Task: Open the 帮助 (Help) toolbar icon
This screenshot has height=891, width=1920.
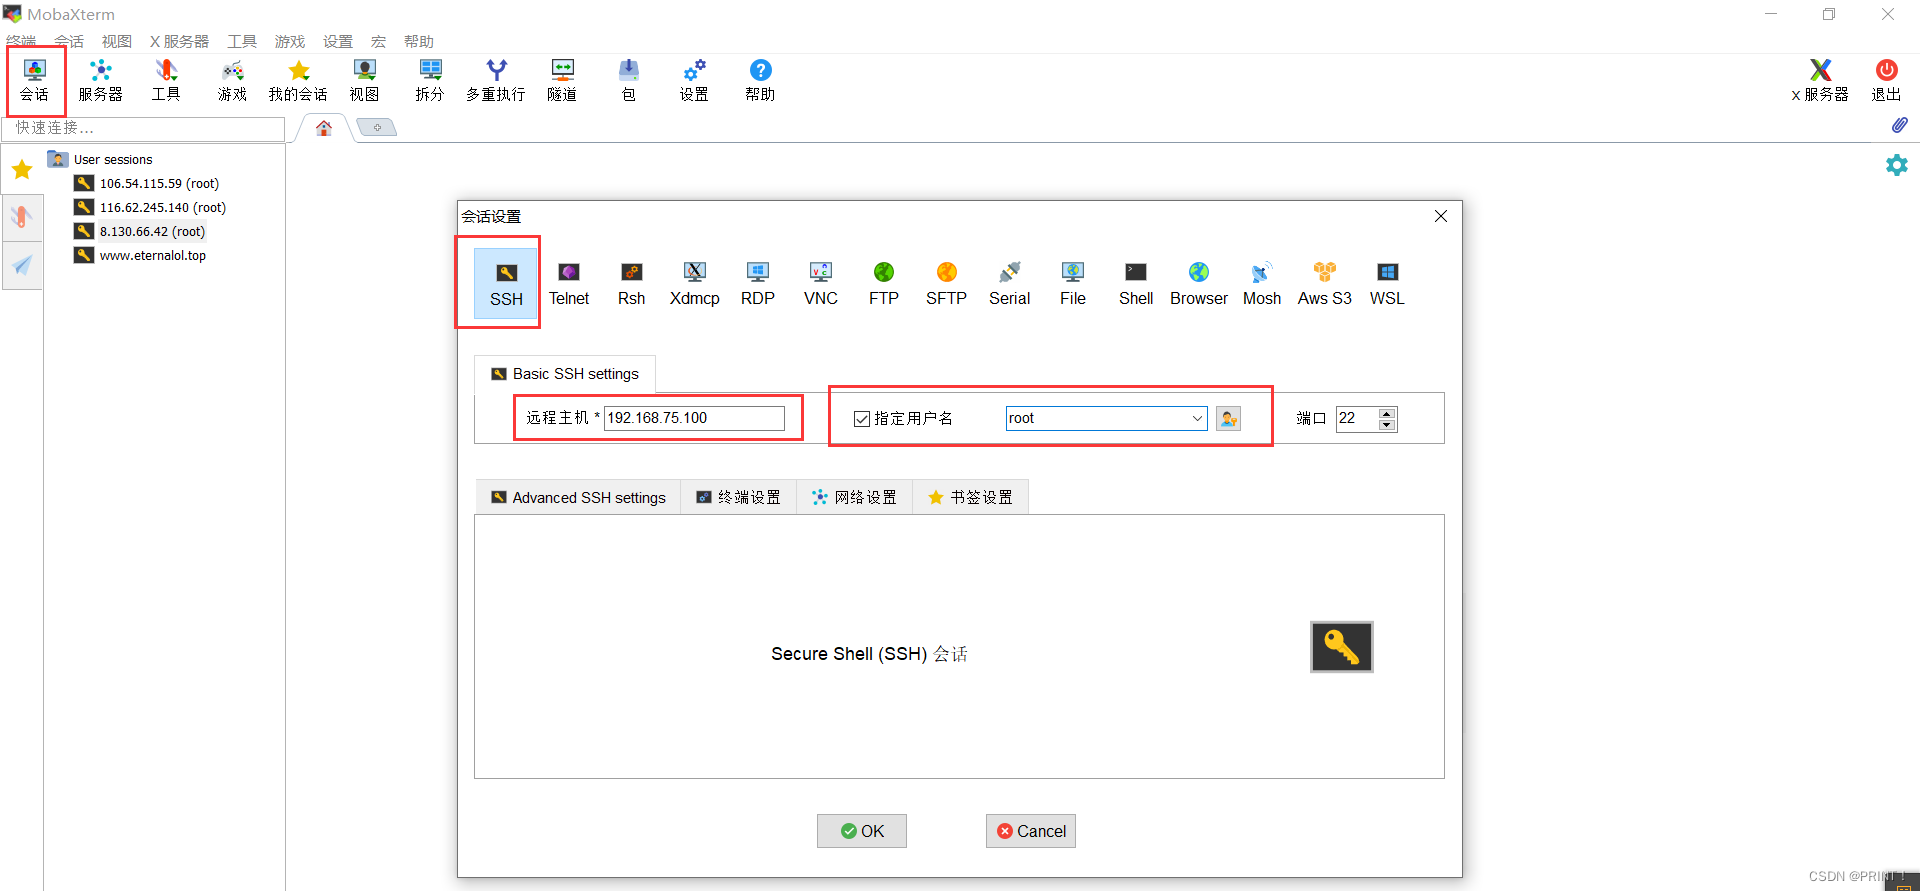Action: click(760, 80)
